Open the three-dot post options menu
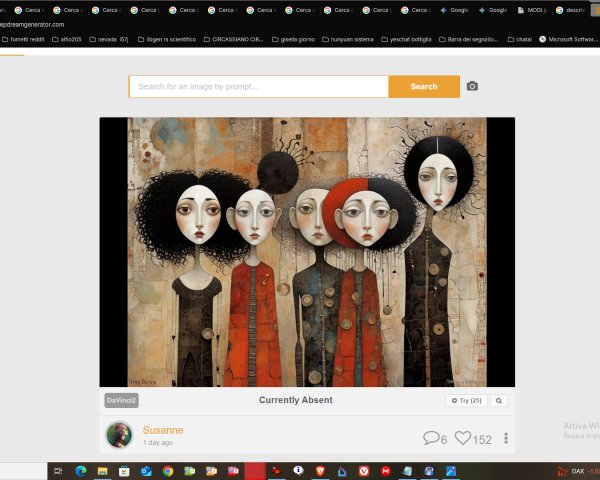The width and height of the screenshot is (600, 480). (x=506, y=438)
